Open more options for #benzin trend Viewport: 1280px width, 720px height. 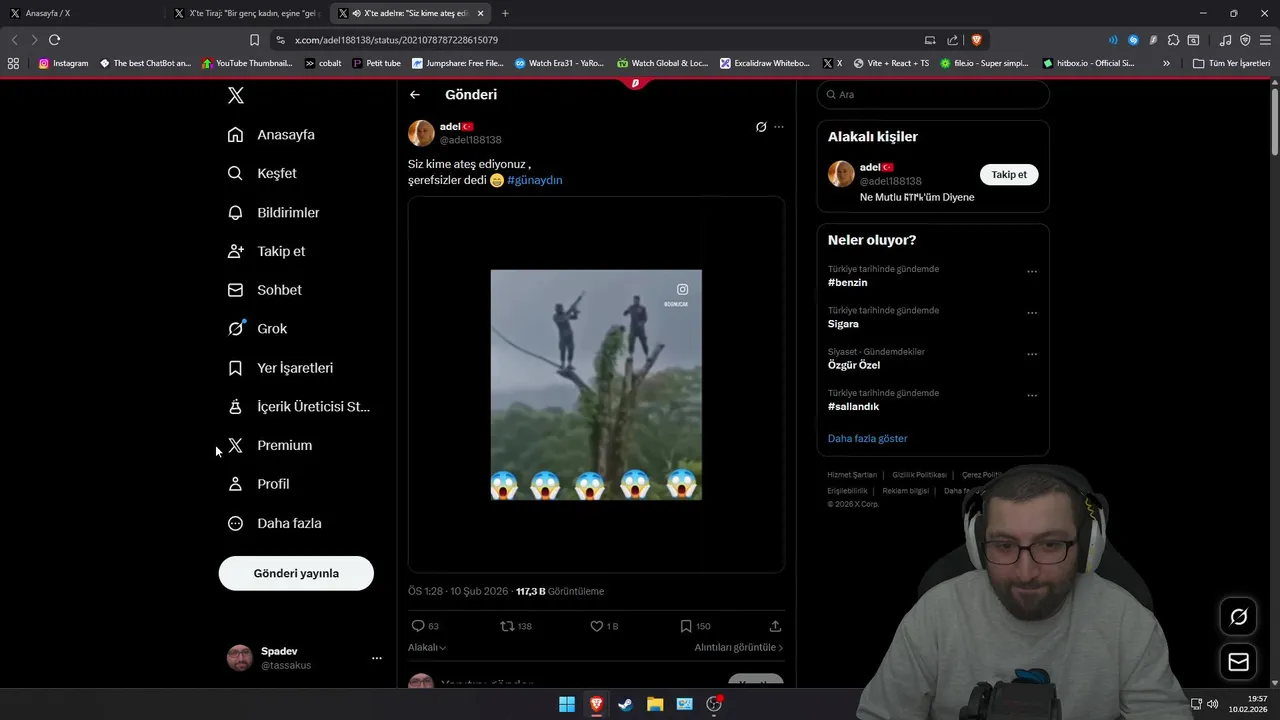pos(1032,272)
